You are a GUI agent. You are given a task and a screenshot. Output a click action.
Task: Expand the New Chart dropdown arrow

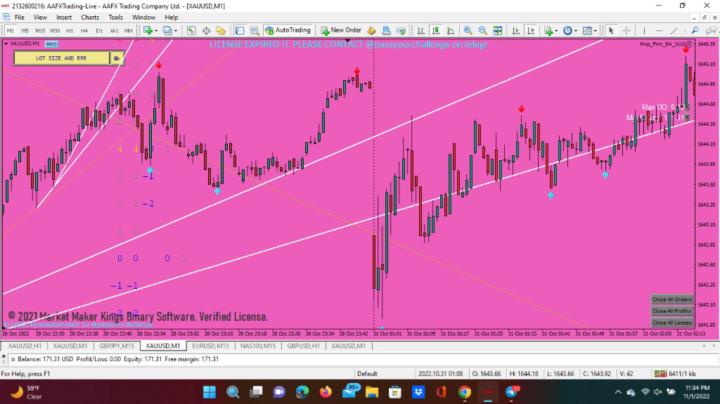coord(156,31)
